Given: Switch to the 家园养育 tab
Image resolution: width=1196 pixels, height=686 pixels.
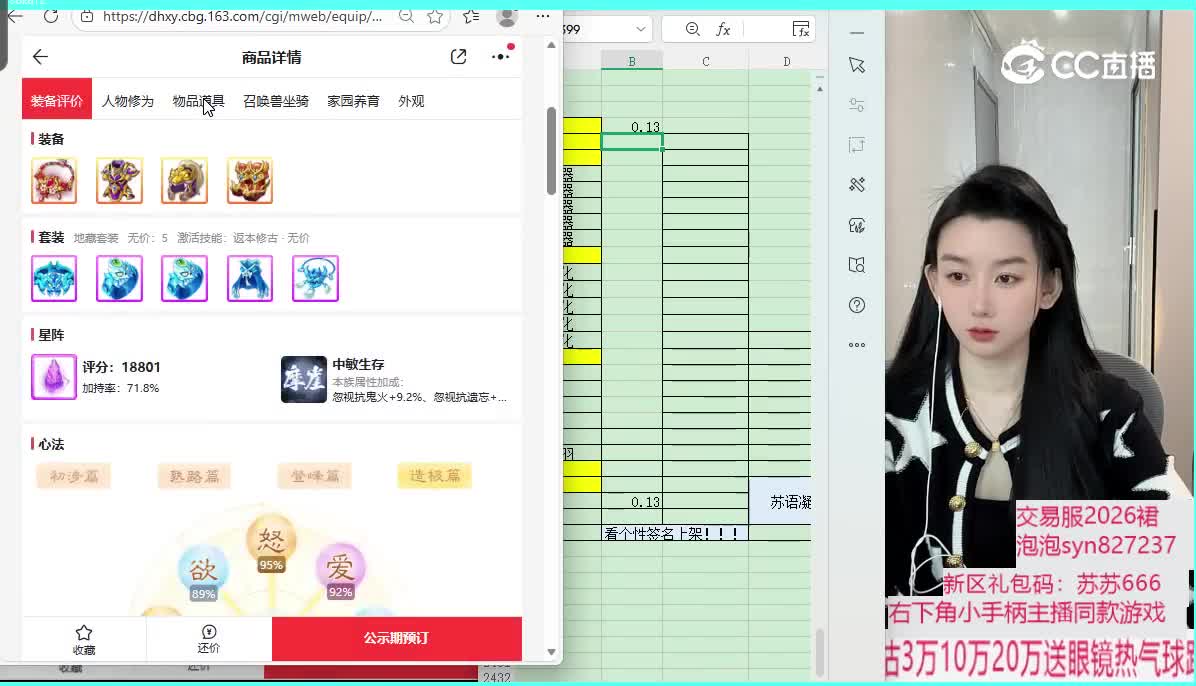Looking at the screenshot, I should 353,101.
